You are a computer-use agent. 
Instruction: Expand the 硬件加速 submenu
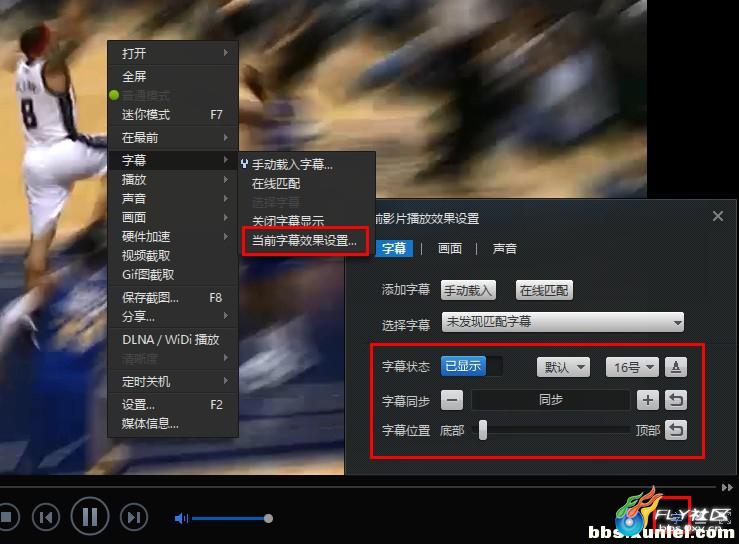click(173, 237)
